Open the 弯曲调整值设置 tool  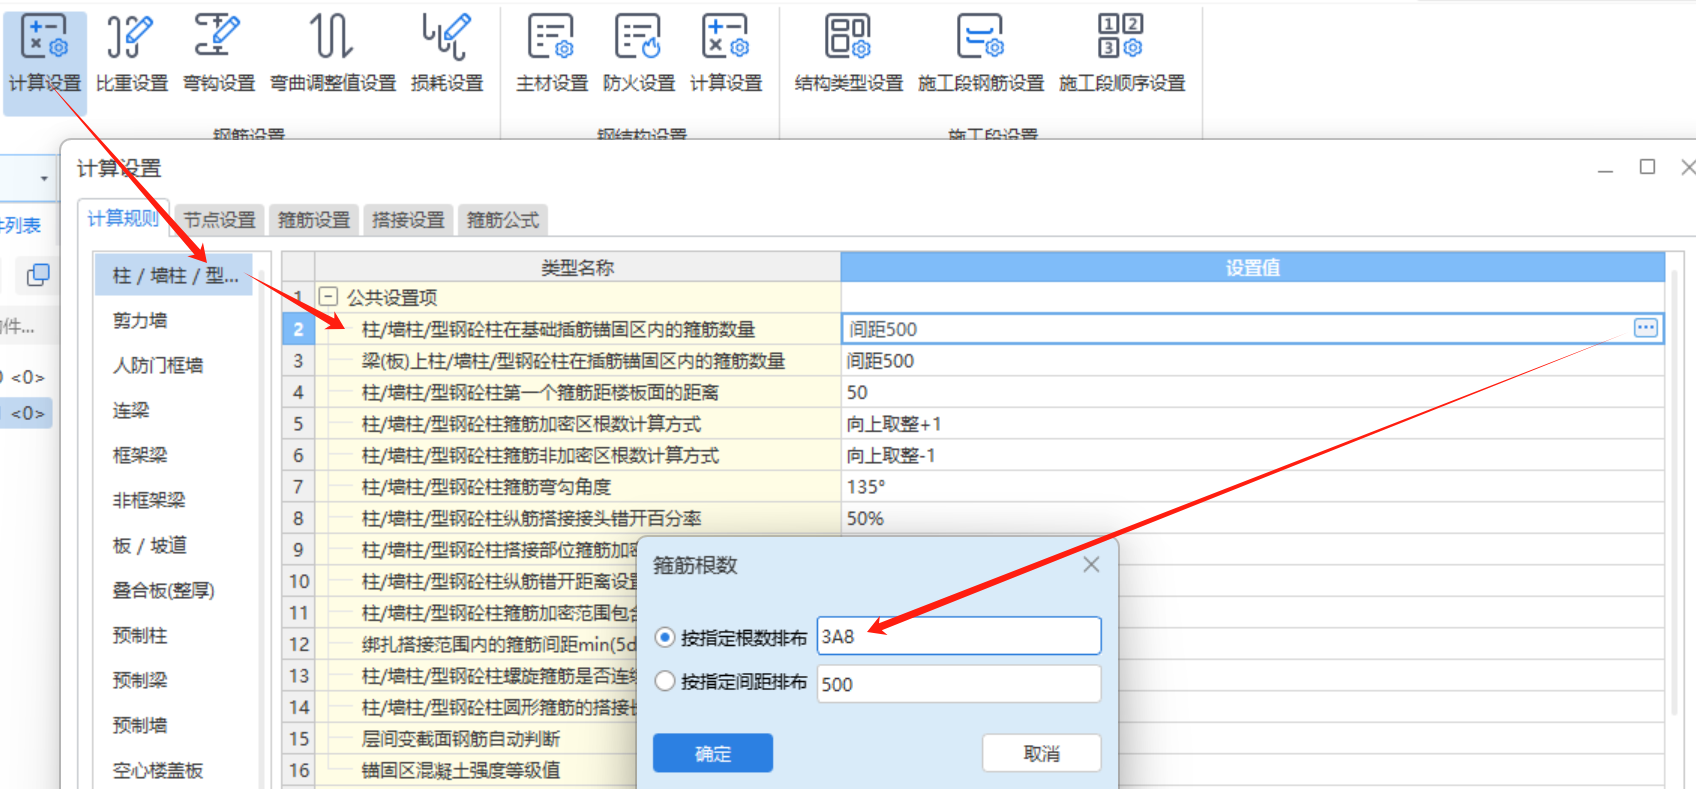333,55
